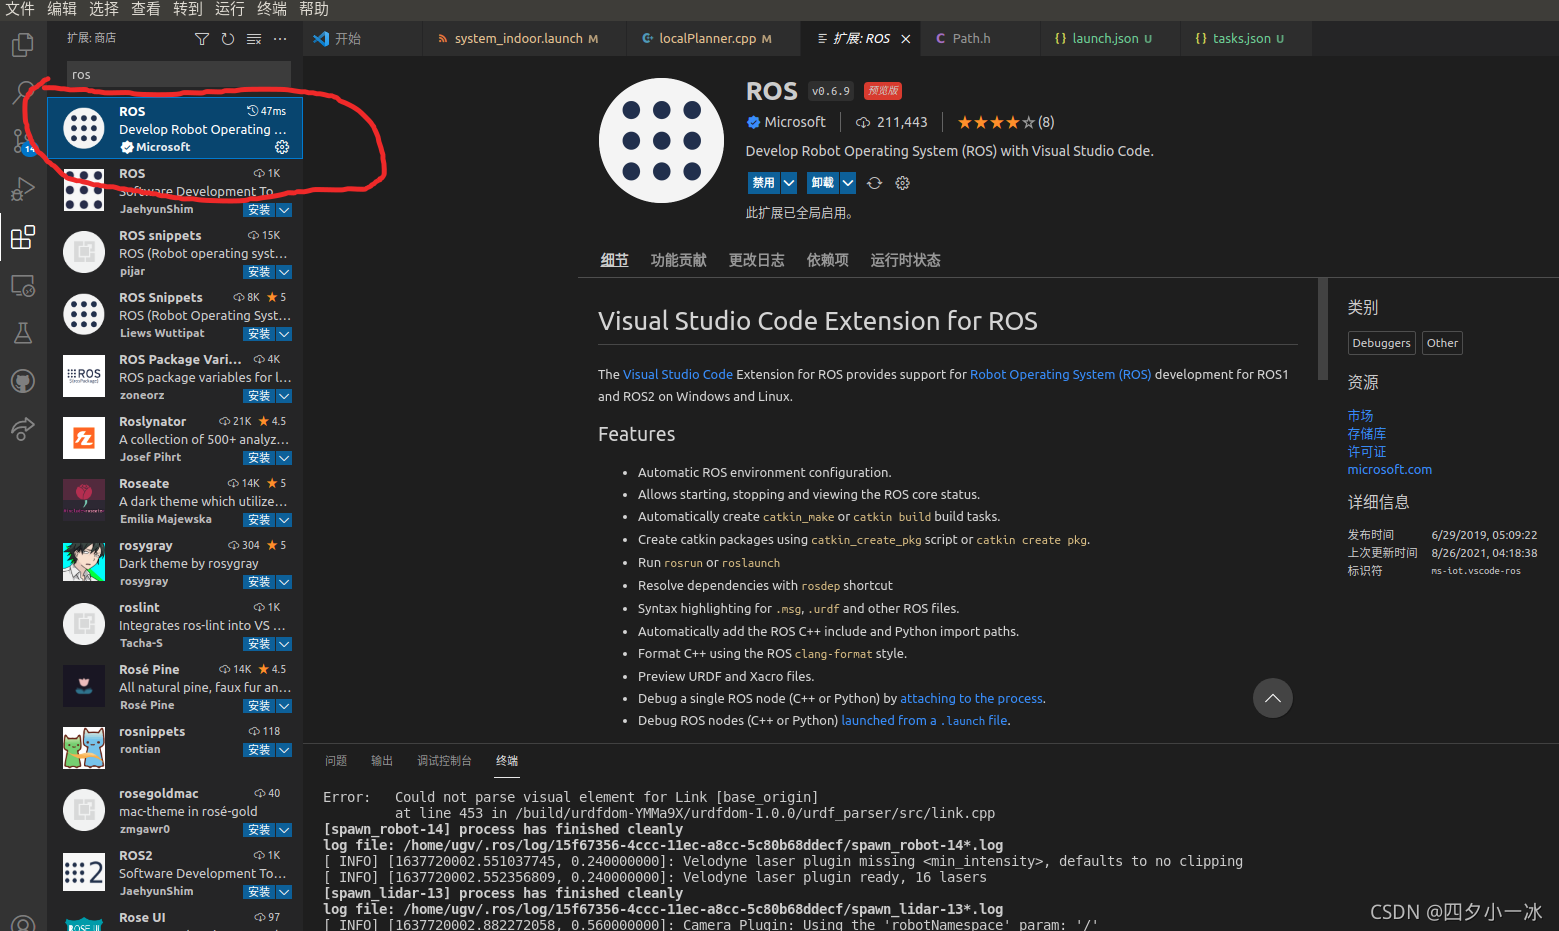The width and height of the screenshot is (1559, 931).
Task: Expand the 禁用 dropdown arrow
Action: (789, 183)
